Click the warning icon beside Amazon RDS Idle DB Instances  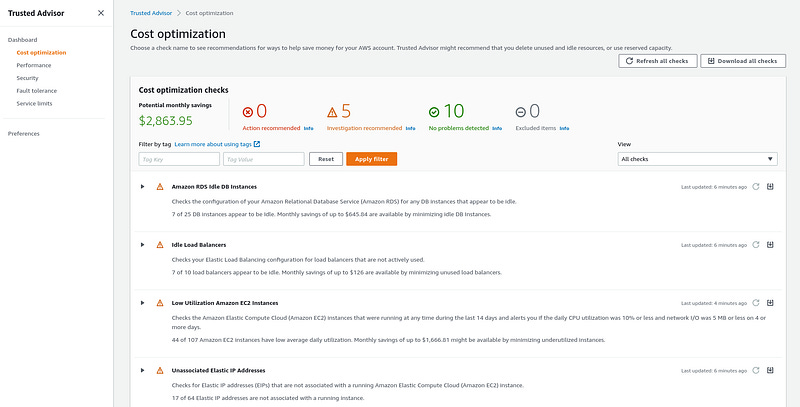pos(160,187)
